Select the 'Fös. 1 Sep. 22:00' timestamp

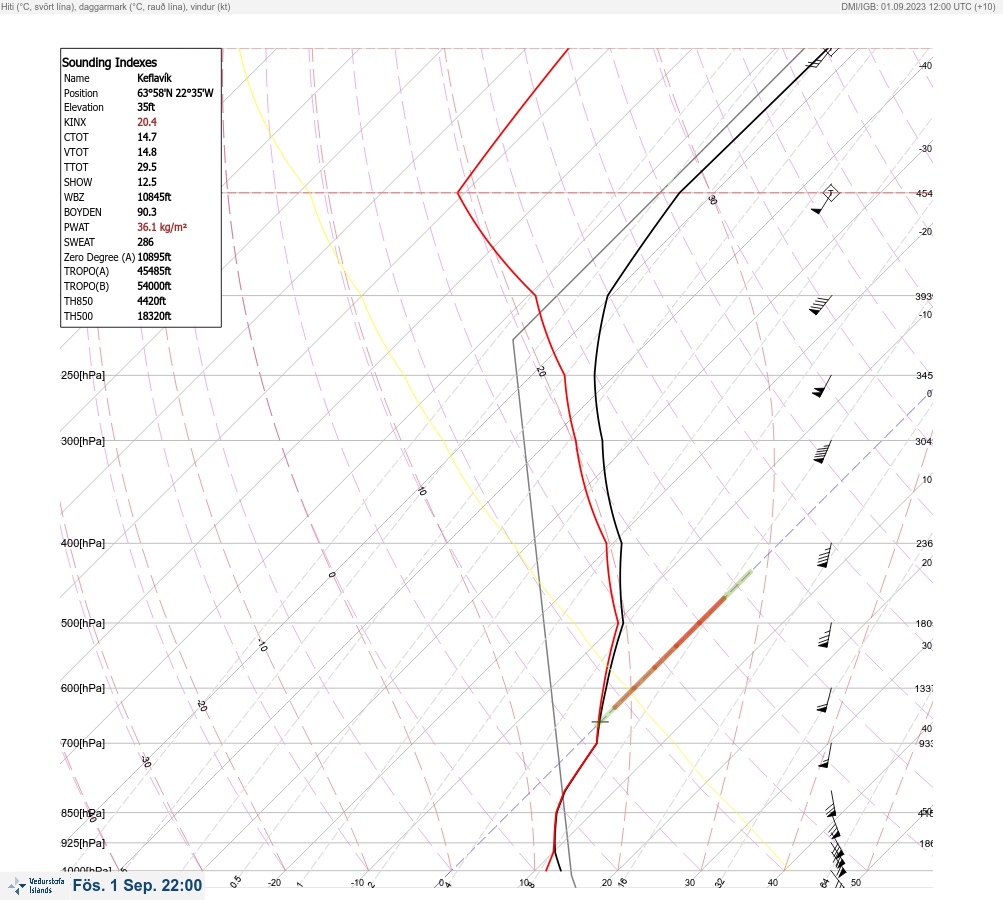pos(138,885)
